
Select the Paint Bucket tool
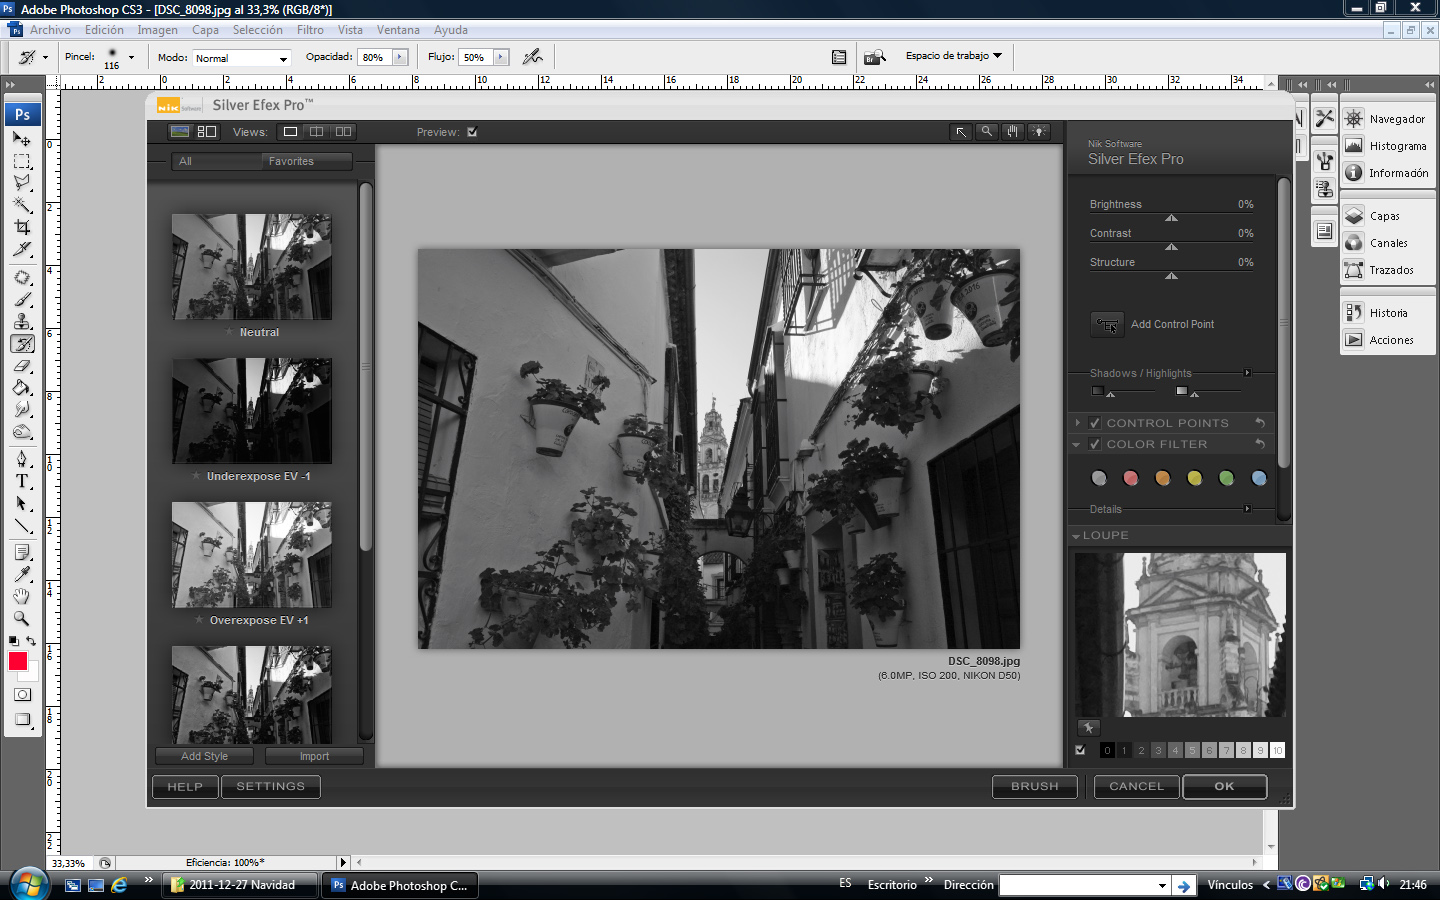[22, 387]
